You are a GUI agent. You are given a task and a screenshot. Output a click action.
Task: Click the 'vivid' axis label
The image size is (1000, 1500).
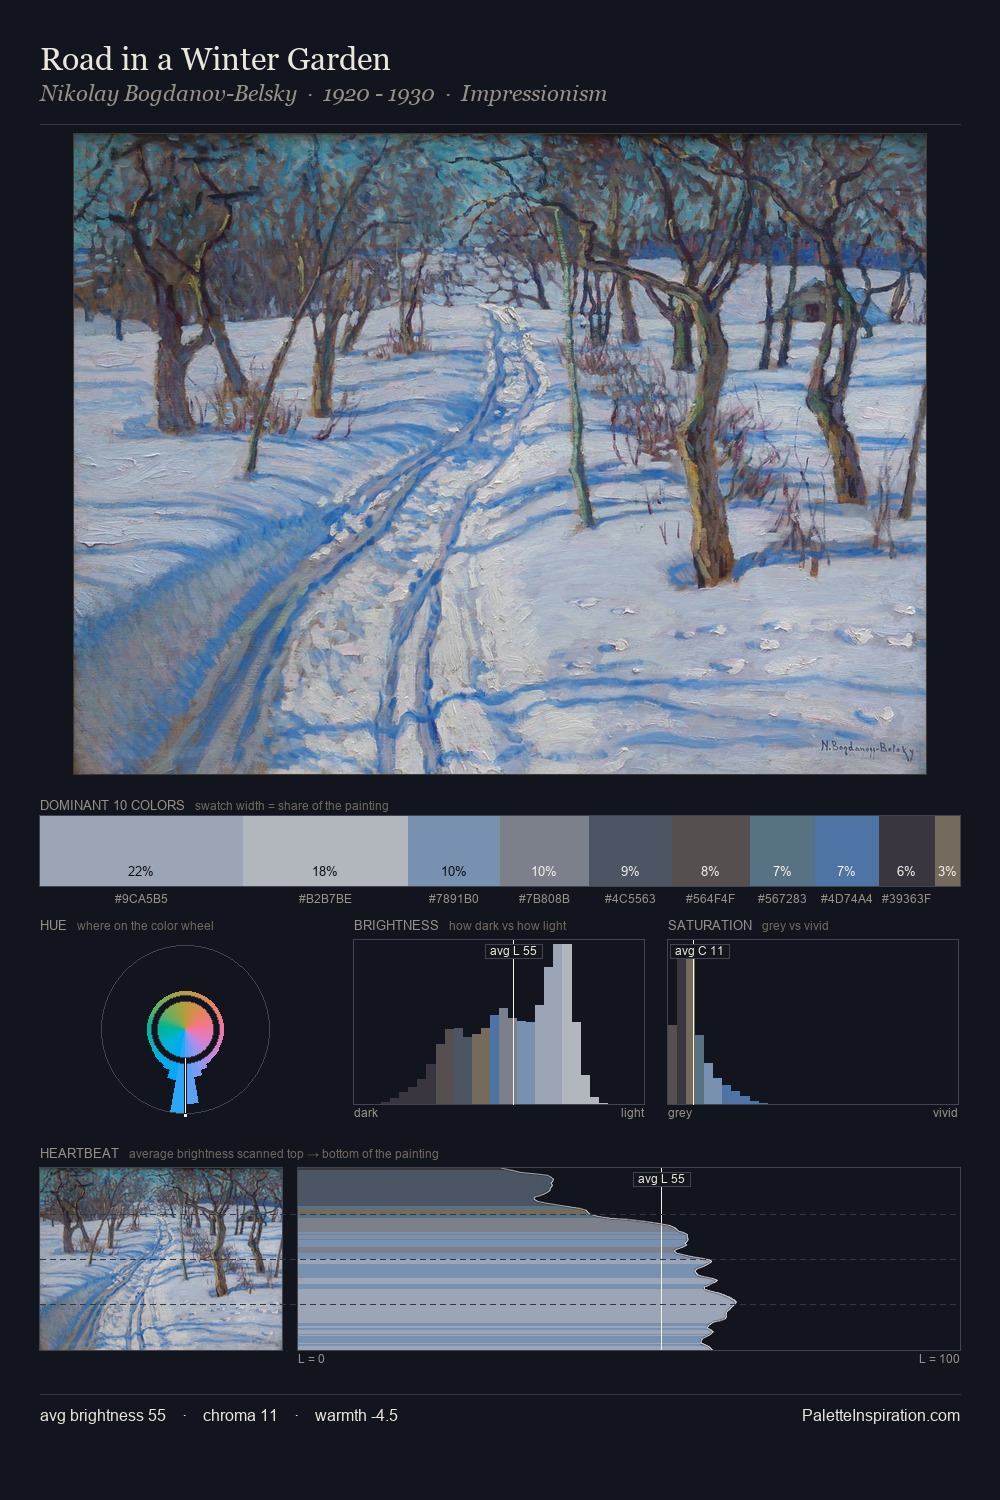click(x=945, y=1113)
